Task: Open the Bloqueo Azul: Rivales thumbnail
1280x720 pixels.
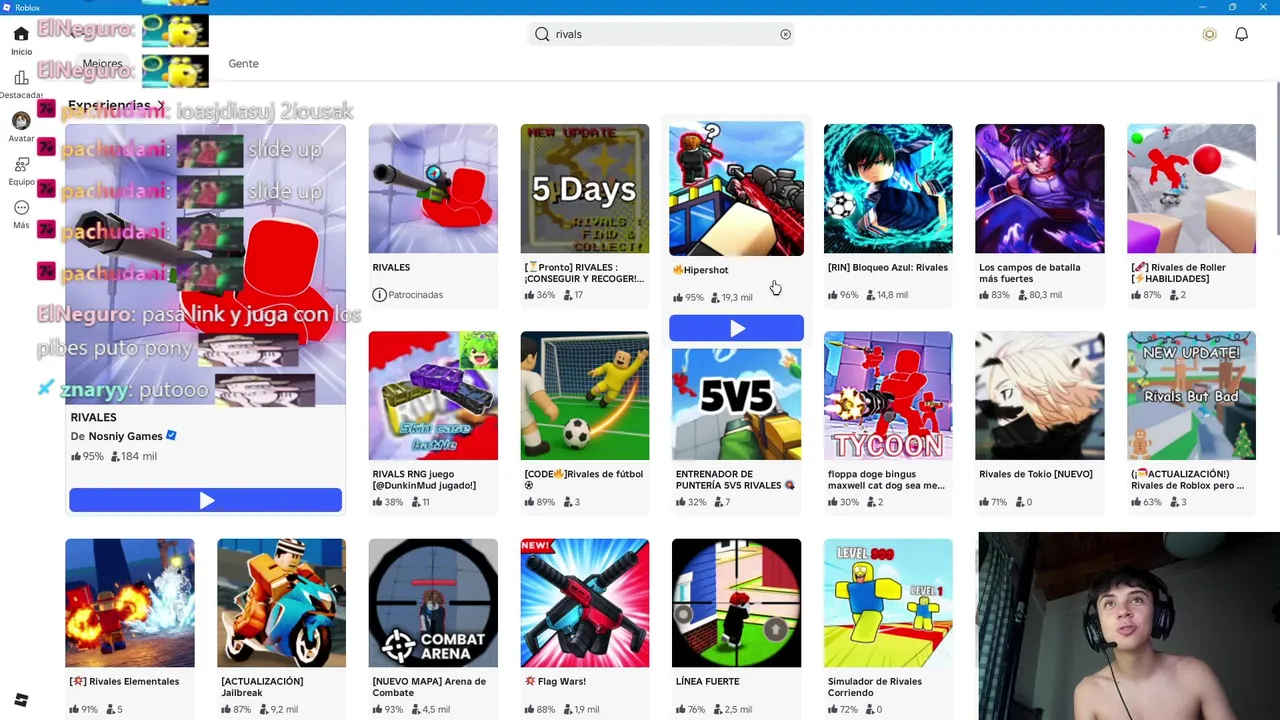Action: point(888,189)
